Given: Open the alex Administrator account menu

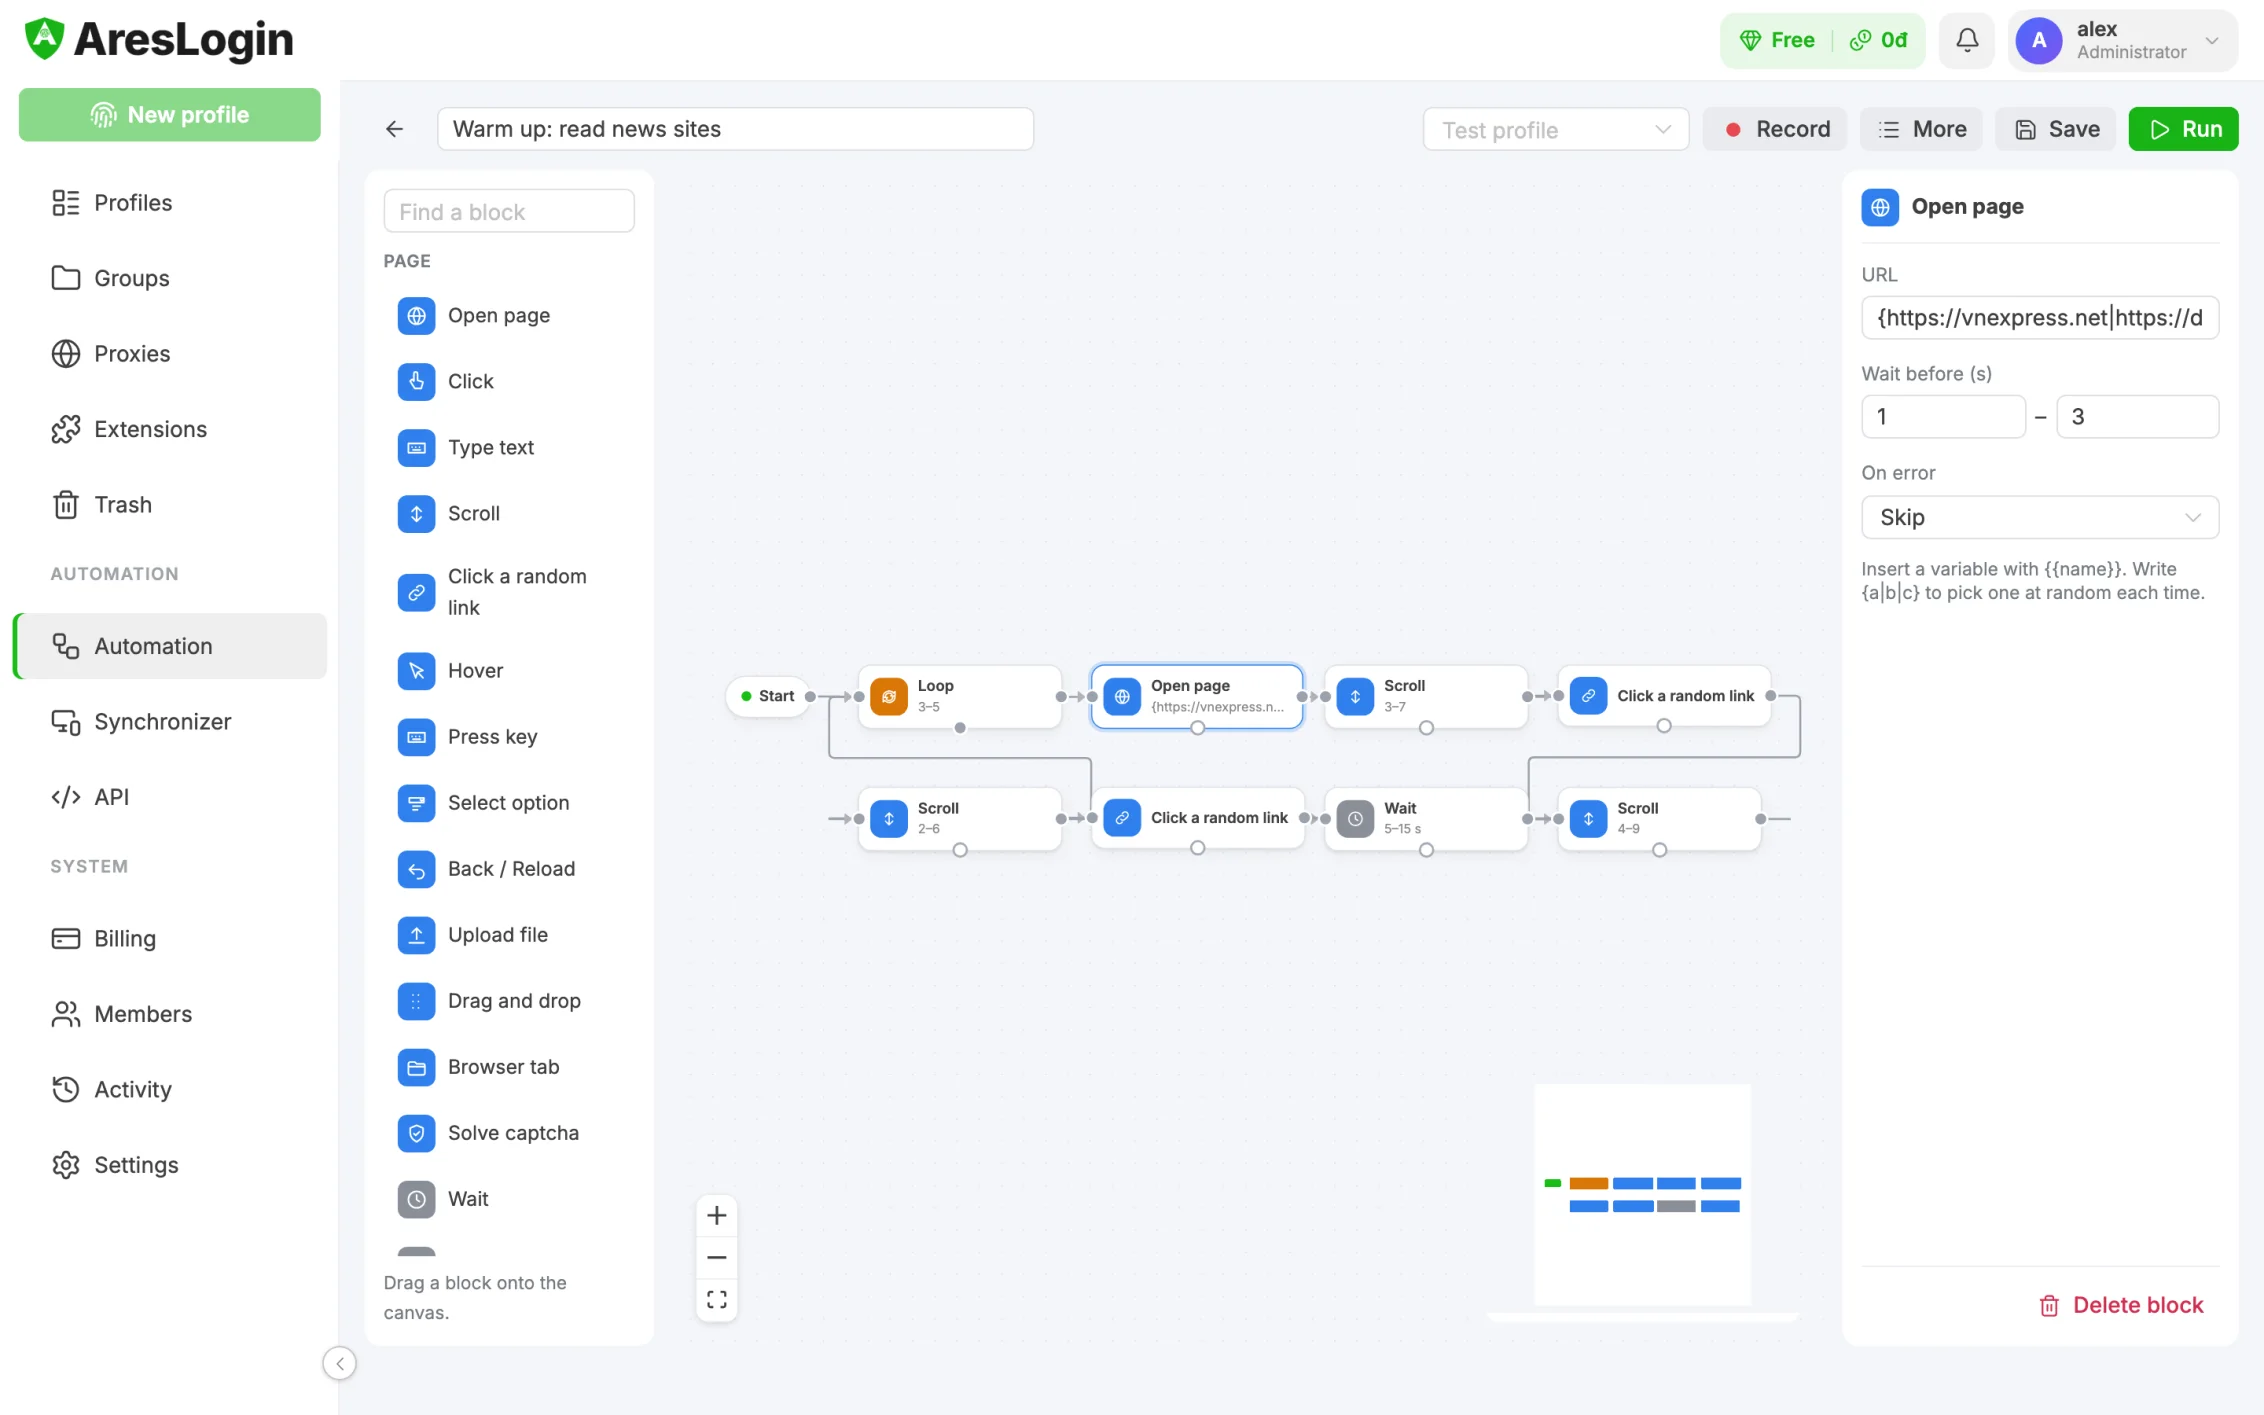Looking at the screenshot, I should click(2122, 41).
